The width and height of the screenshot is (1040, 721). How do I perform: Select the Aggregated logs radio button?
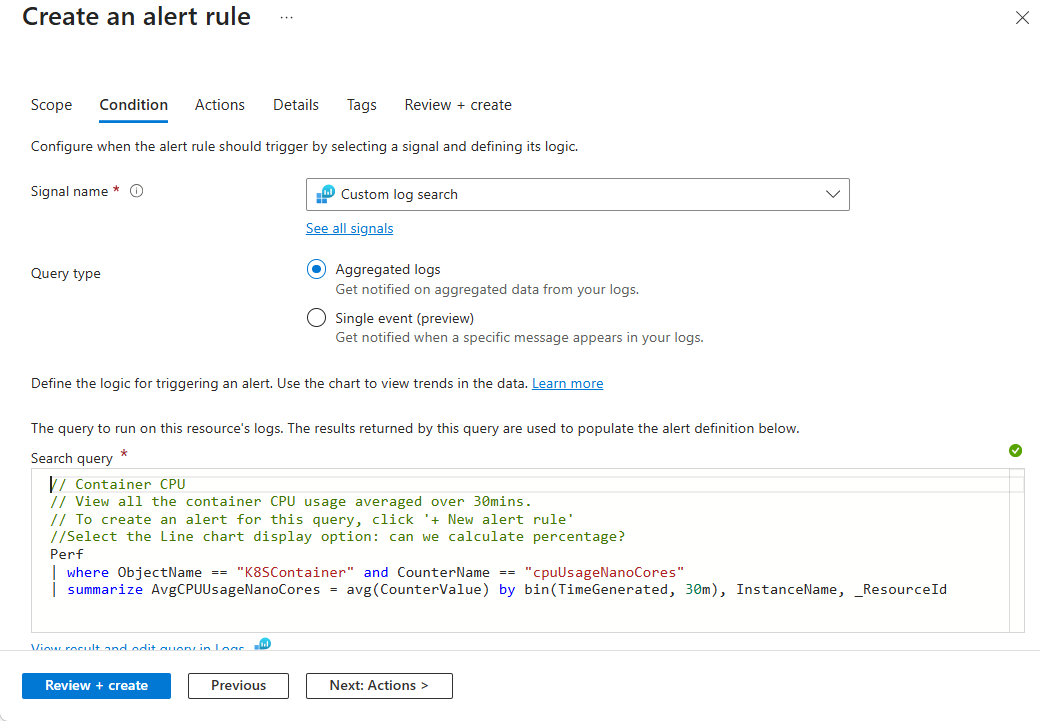[x=316, y=269]
